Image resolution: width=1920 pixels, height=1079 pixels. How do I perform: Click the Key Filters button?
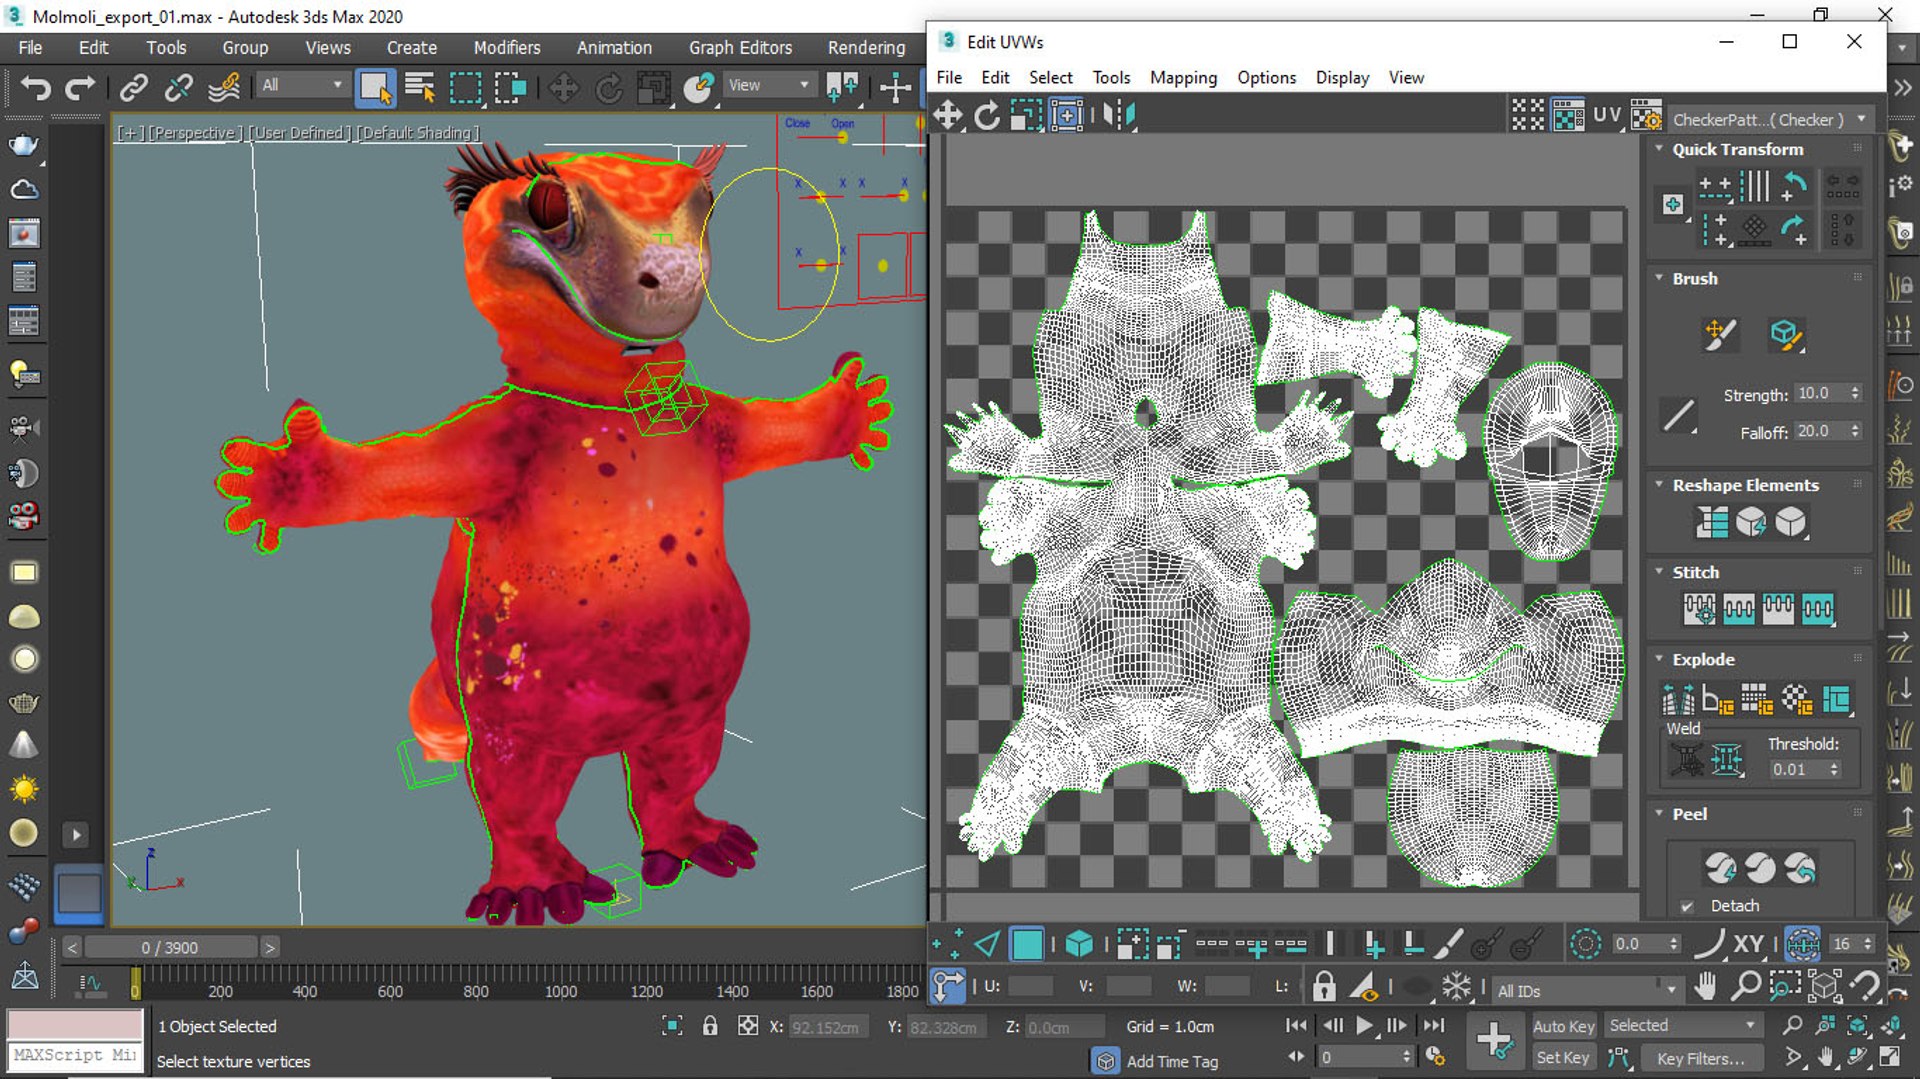(x=1700, y=1058)
